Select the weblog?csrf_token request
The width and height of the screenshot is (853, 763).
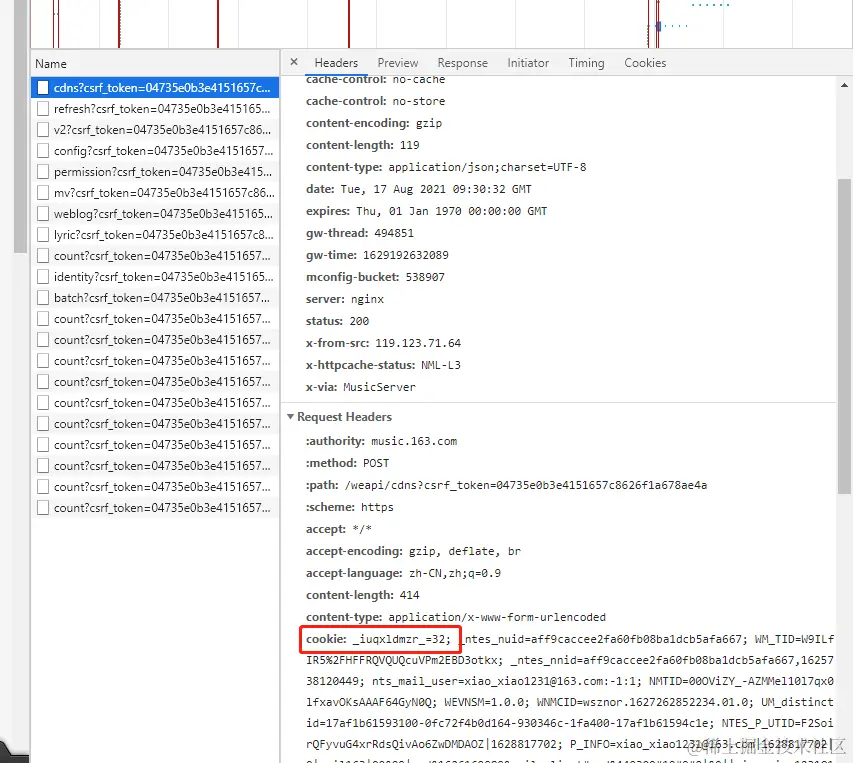point(155,214)
